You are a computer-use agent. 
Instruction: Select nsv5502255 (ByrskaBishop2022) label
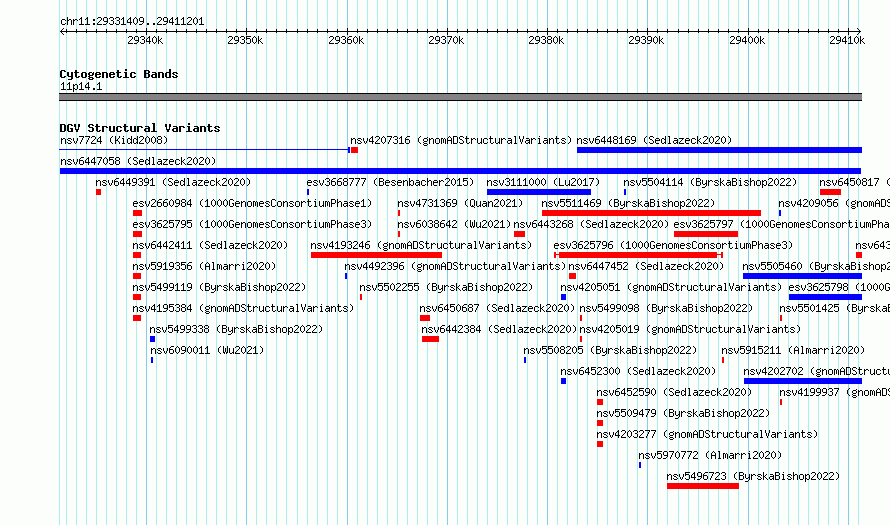446,287
